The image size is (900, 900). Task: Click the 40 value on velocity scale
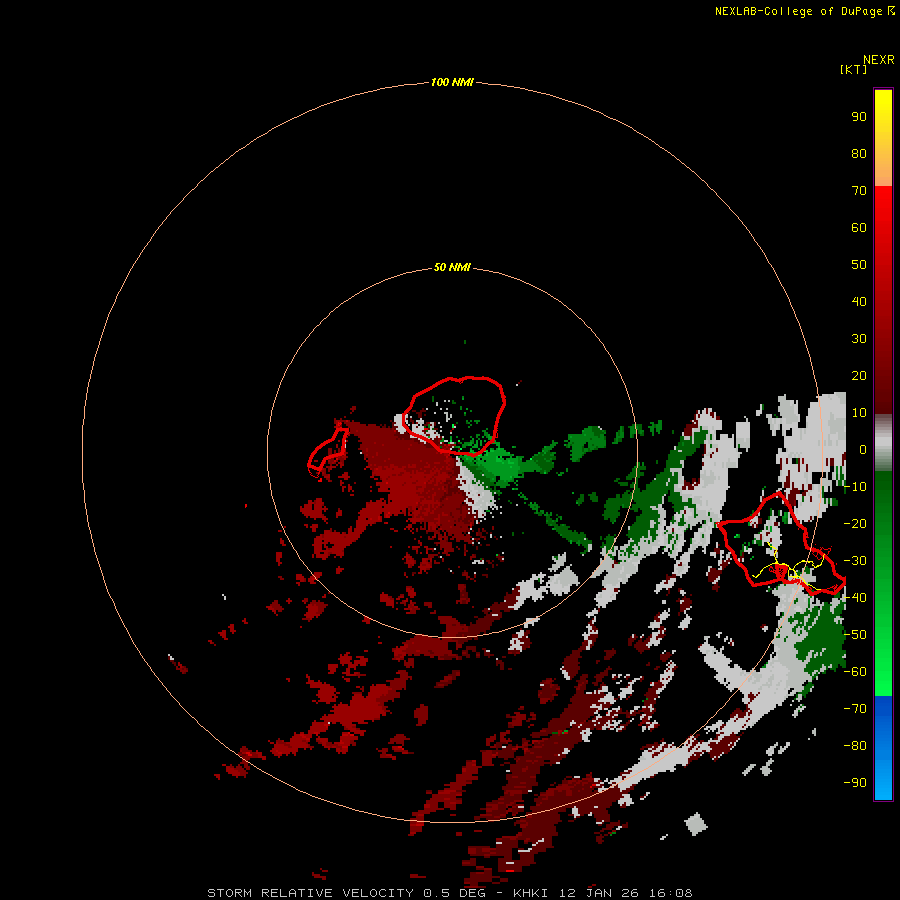(x=859, y=301)
